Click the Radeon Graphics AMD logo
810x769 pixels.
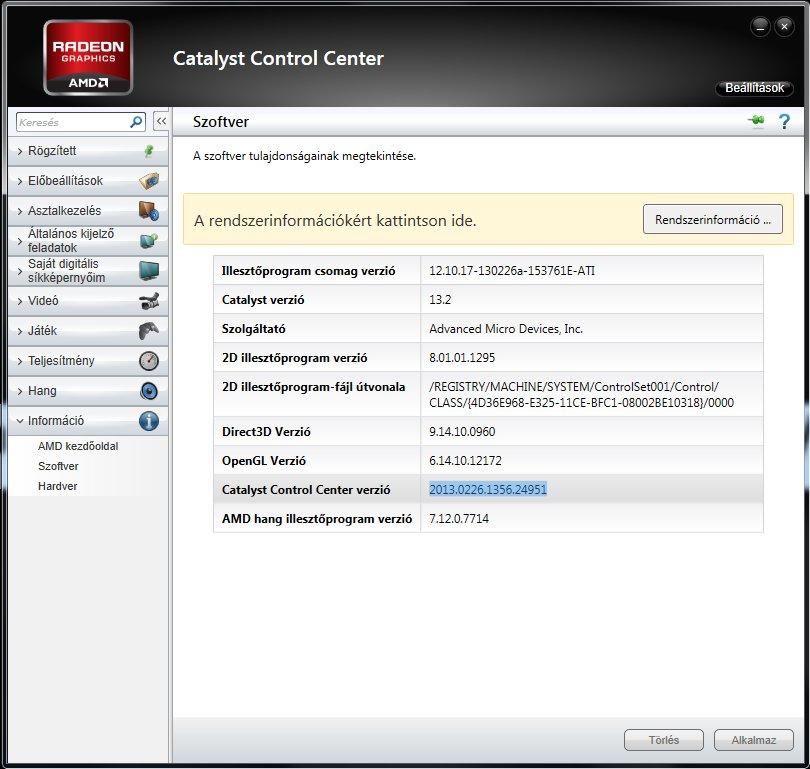pos(88,57)
